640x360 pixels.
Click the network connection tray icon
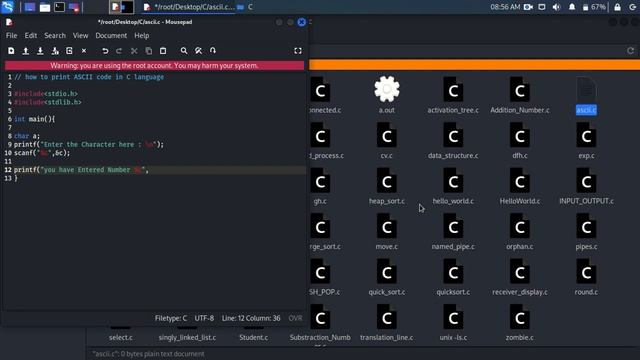[x=542, y=7]
